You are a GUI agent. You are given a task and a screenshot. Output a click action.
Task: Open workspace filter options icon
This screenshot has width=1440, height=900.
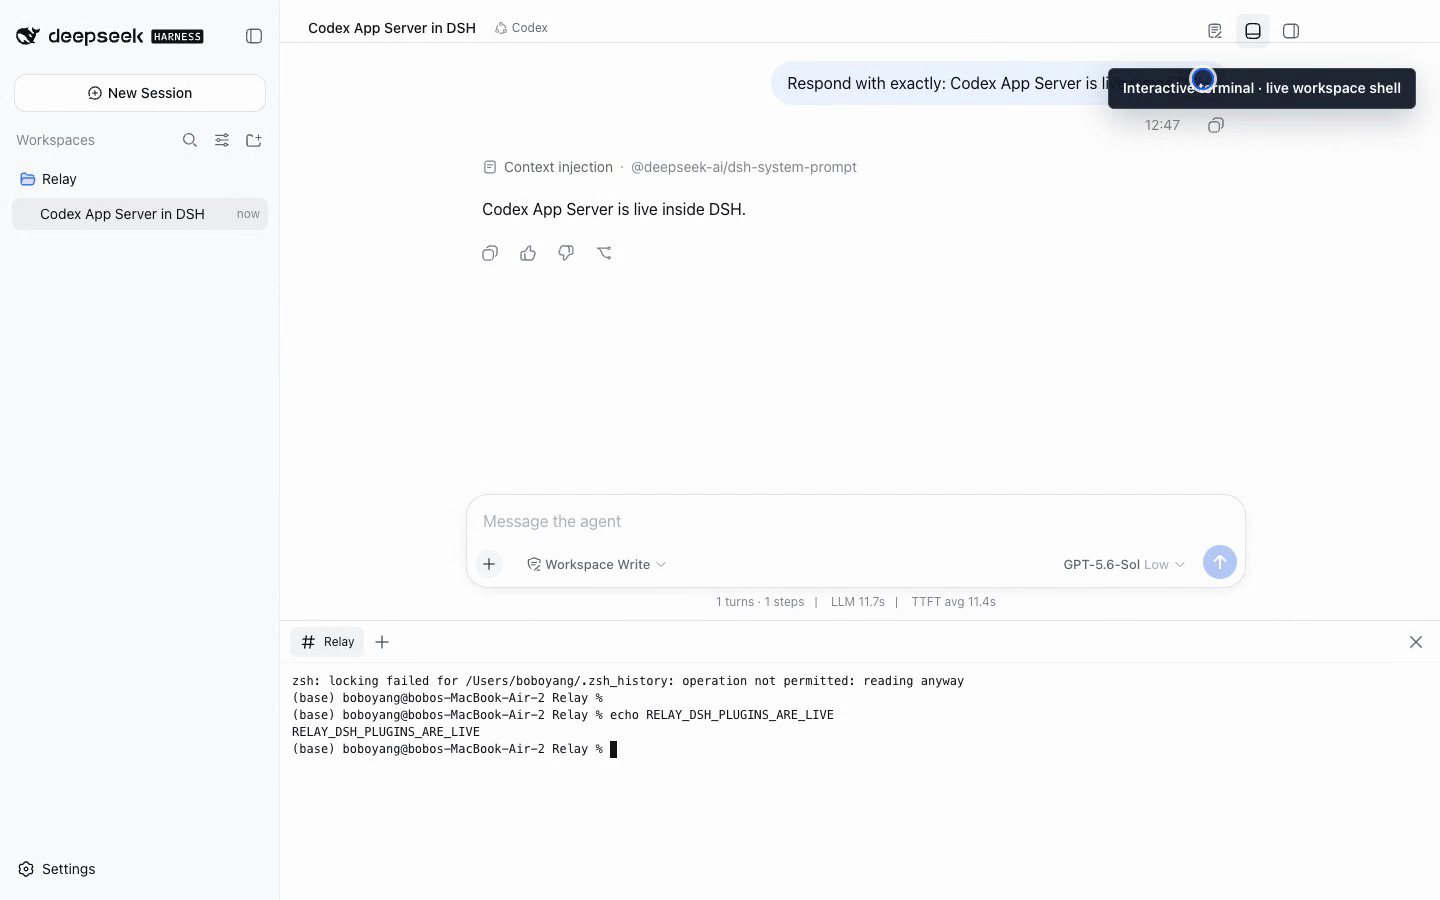tap(222, 140)
